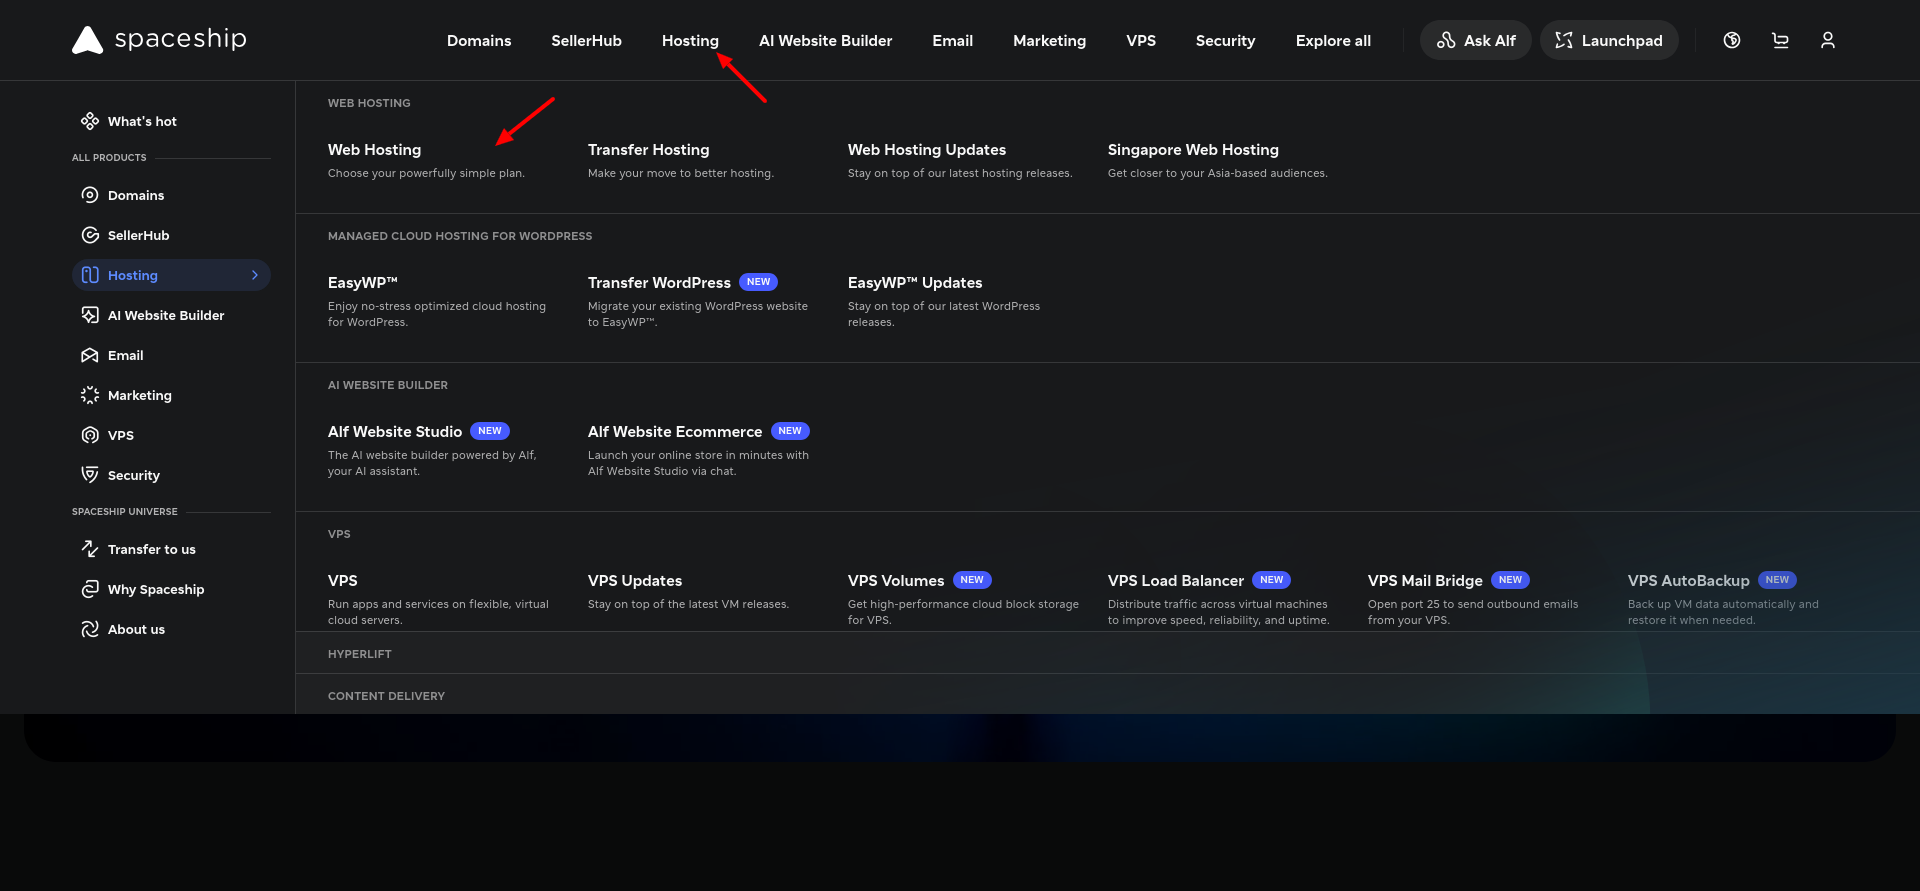Viewport: 1920px width, 891px height.
Task: Click the AI Website Builder sidebar icon
Action: [90, 315]
